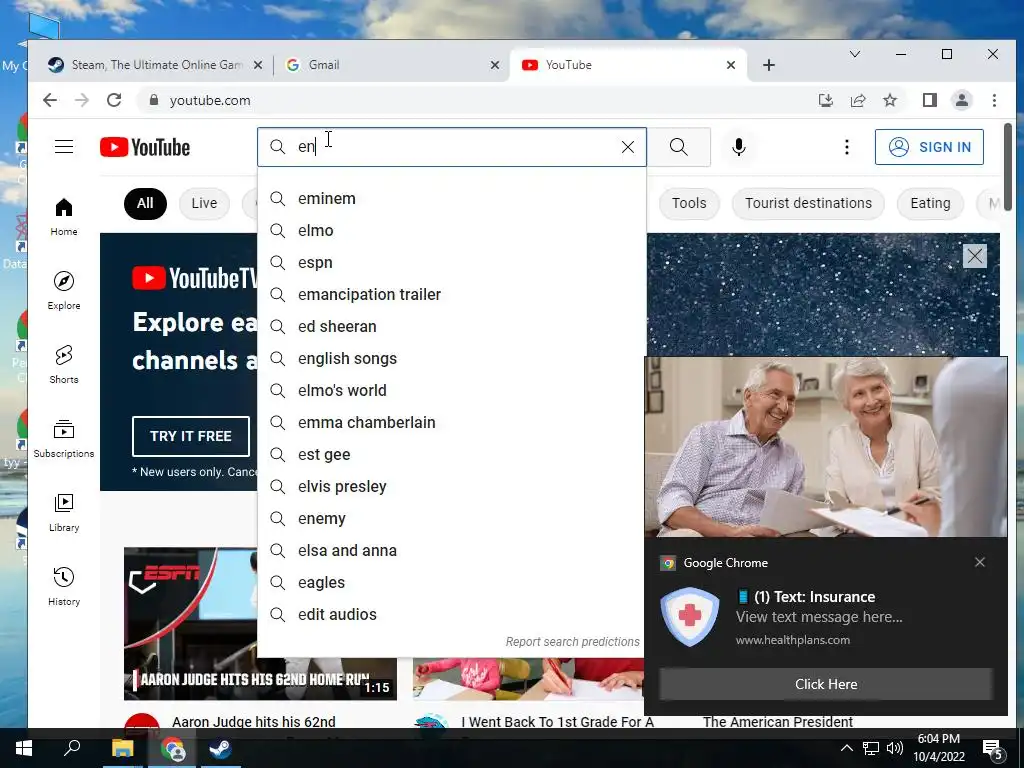Screen dimensions: 1024x768
Task: Open Steam from the taskbar
Action: 221,748
